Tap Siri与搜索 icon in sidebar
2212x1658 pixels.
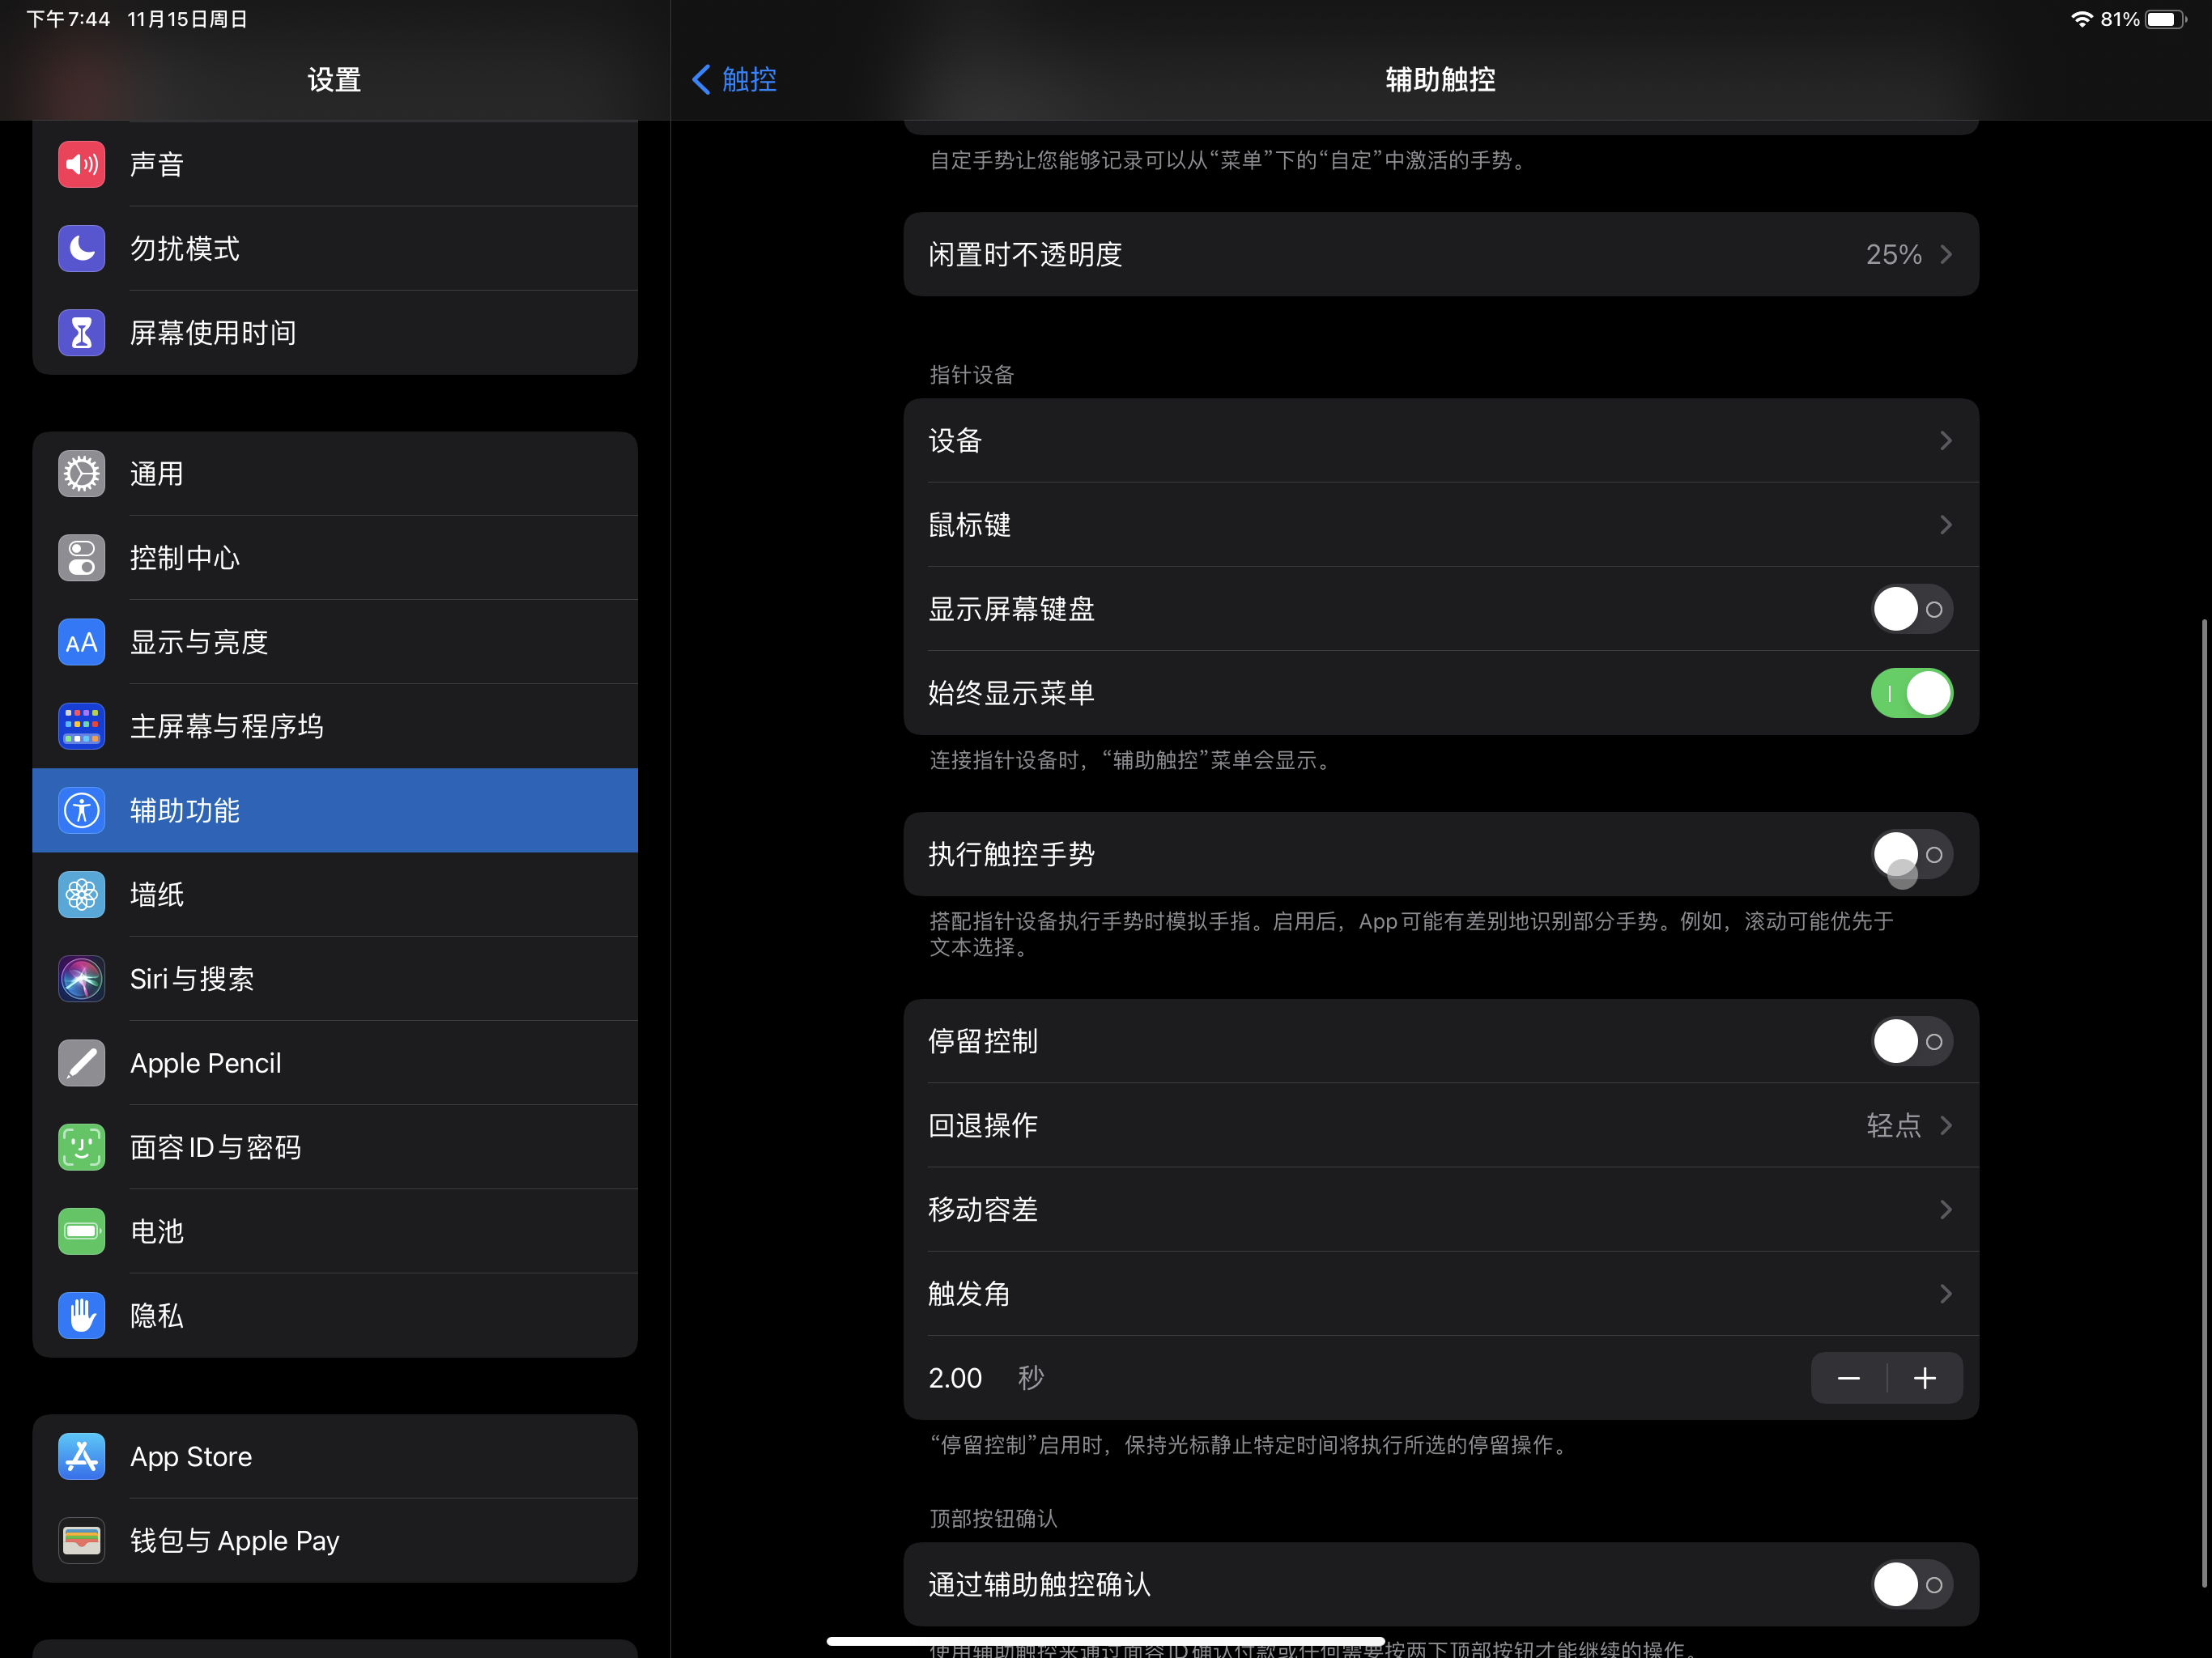click(81, 978)
